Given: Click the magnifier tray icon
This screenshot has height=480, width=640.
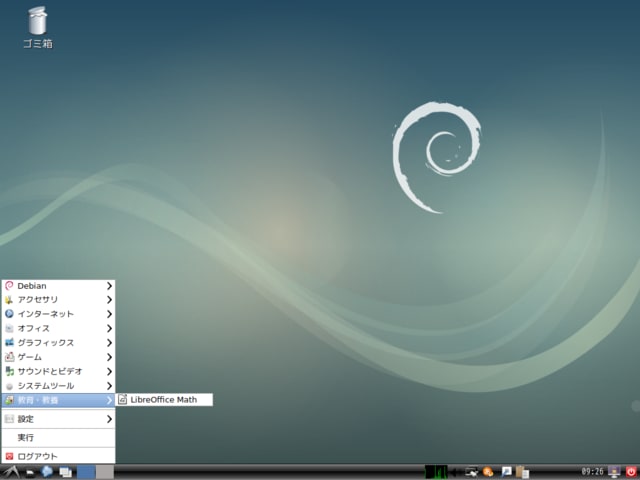Looking at the screenshot, I should [506, 472].
